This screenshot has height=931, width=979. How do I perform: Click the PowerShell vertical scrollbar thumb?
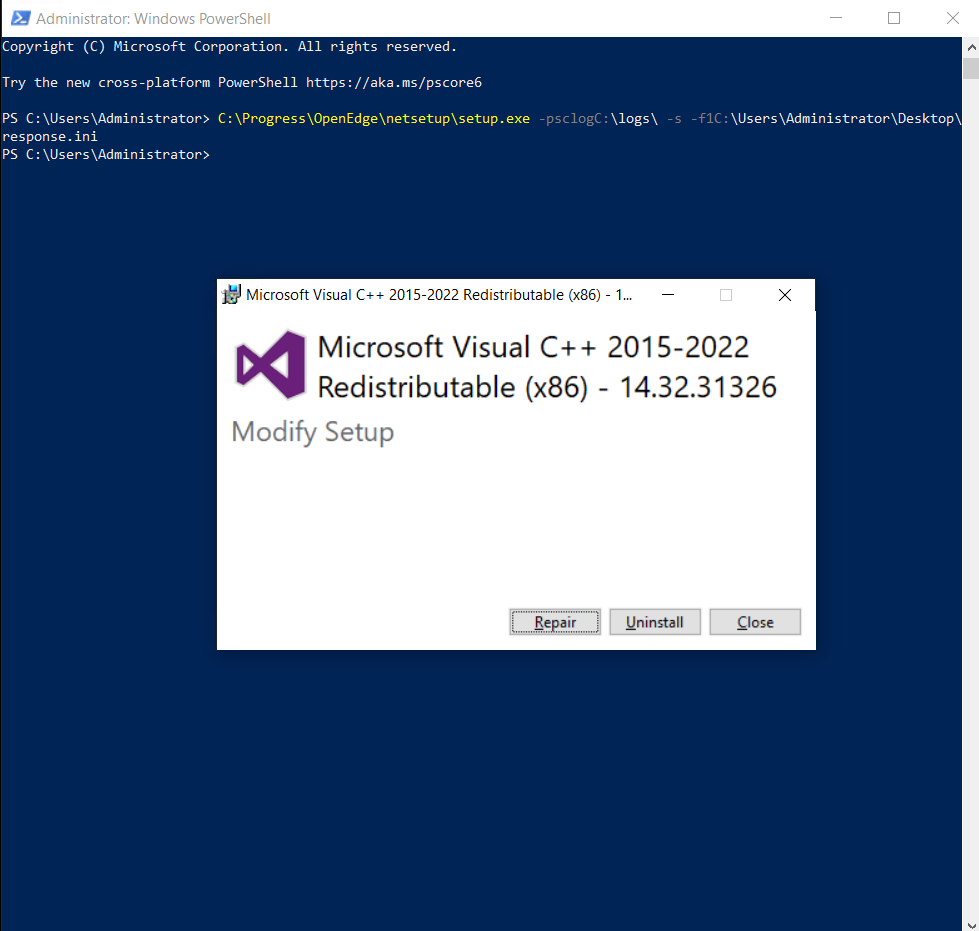click(971, 67)
